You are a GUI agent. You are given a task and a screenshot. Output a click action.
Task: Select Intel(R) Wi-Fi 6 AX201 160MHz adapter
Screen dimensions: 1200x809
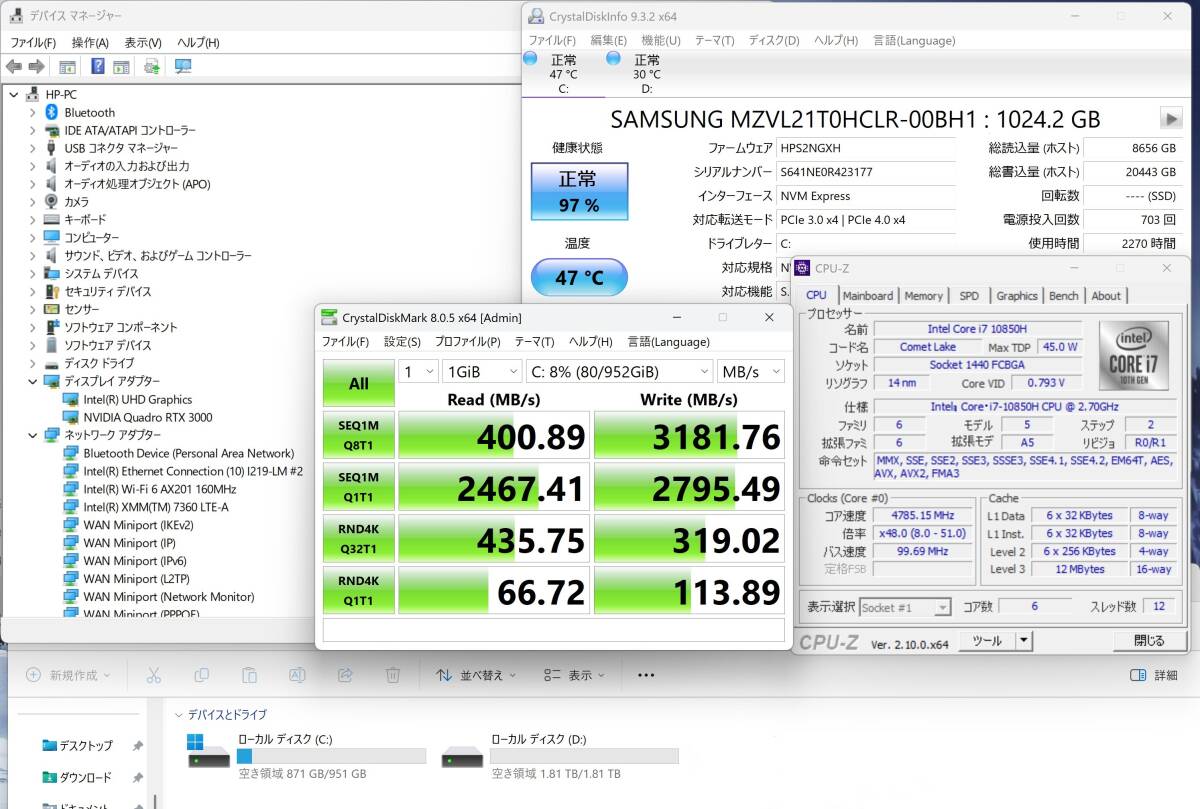click(159, 489)
